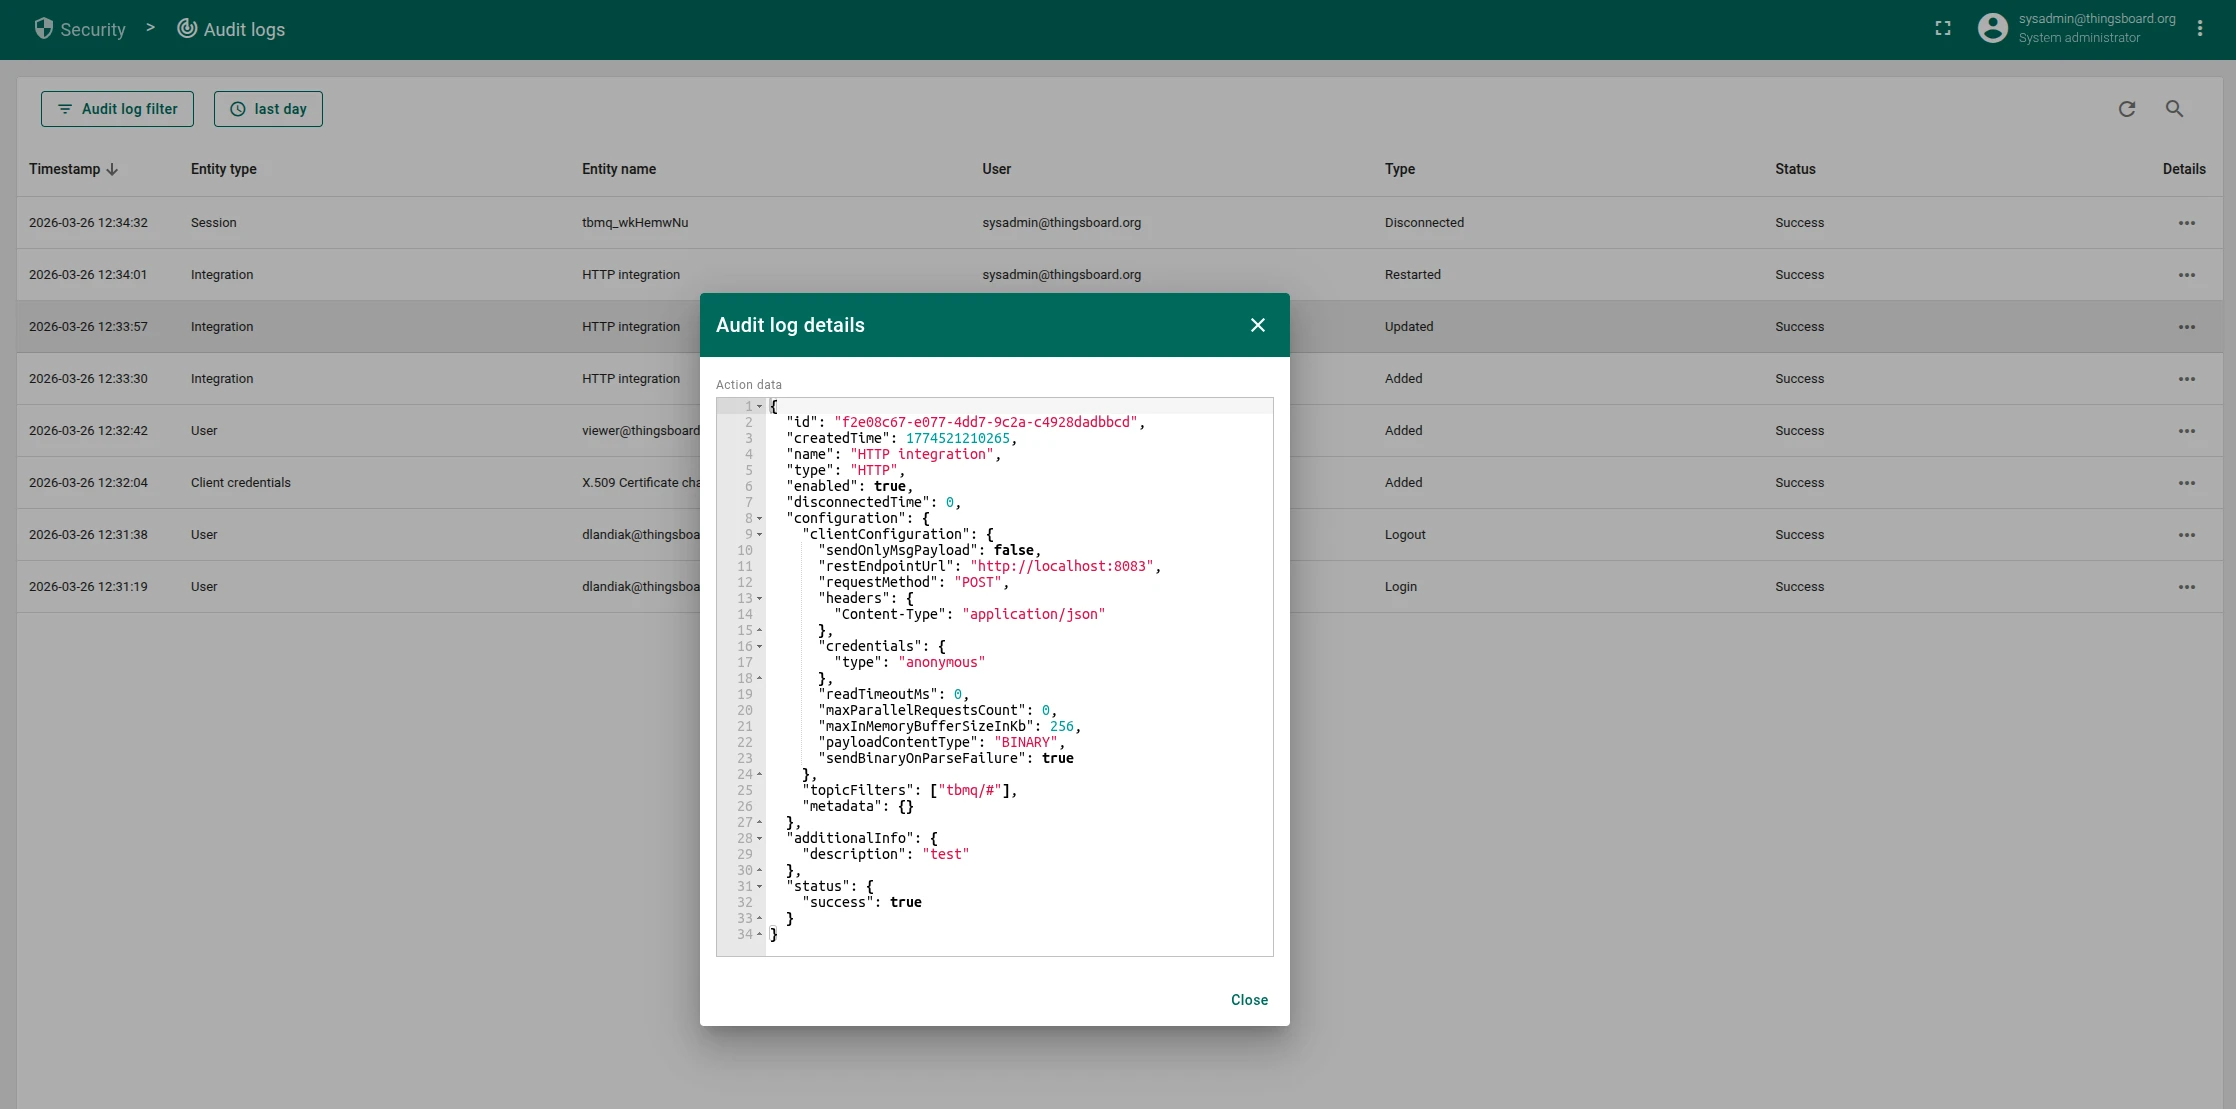The image size is (2236, 1109).
Task: Collapse the JSON root fold at line 1
Action: pos(760,406)
